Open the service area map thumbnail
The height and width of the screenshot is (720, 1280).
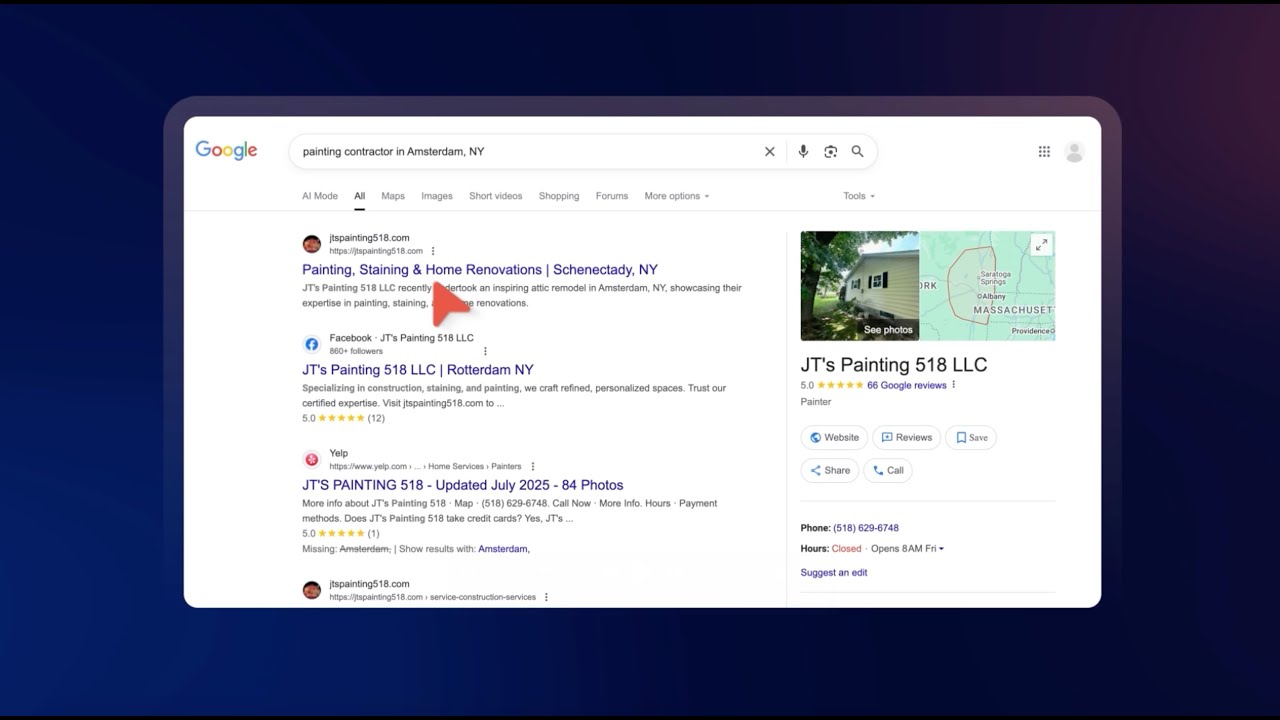(x=987, y=286)
